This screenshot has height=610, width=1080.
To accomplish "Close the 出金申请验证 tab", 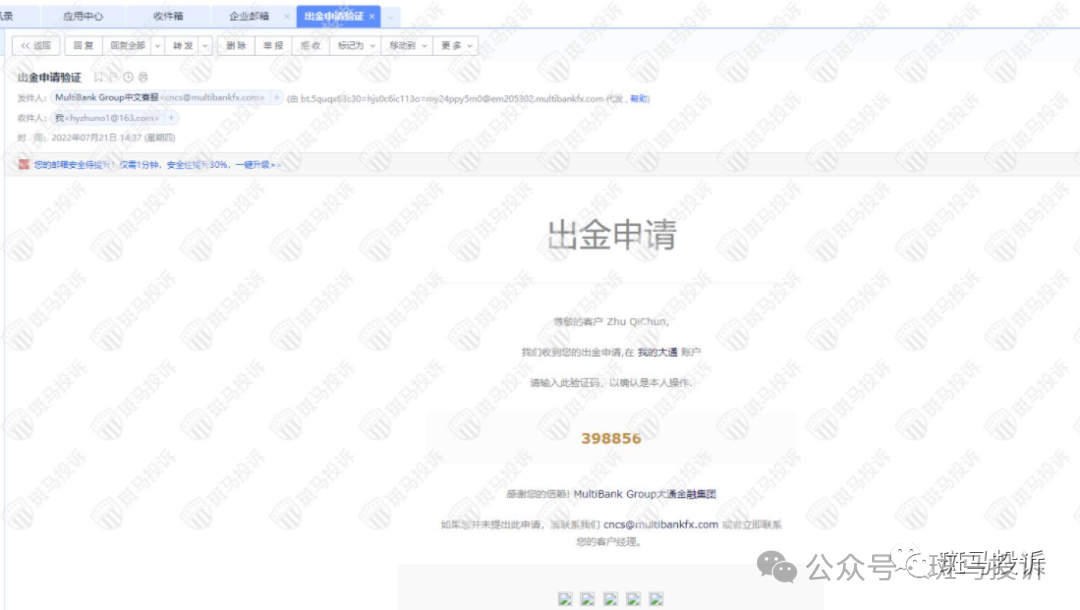I will point(372,17).
